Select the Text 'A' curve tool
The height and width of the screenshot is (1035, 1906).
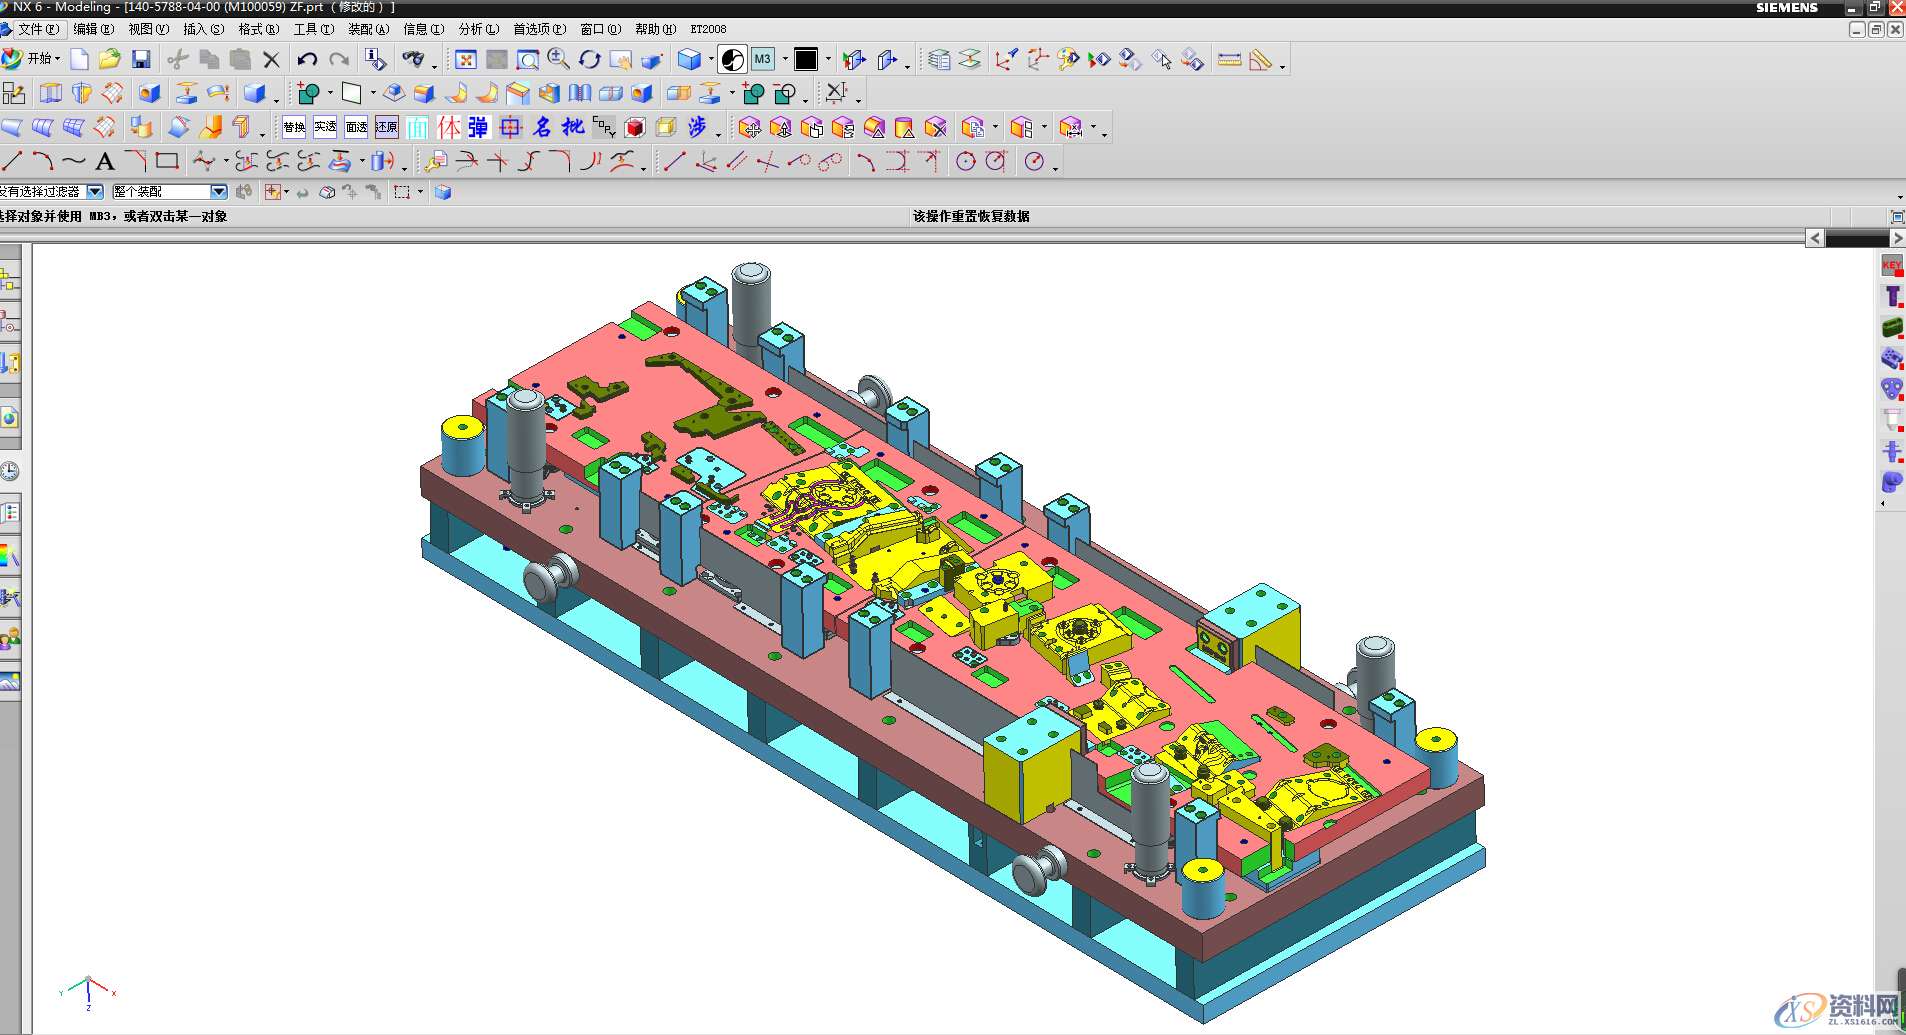105,161
